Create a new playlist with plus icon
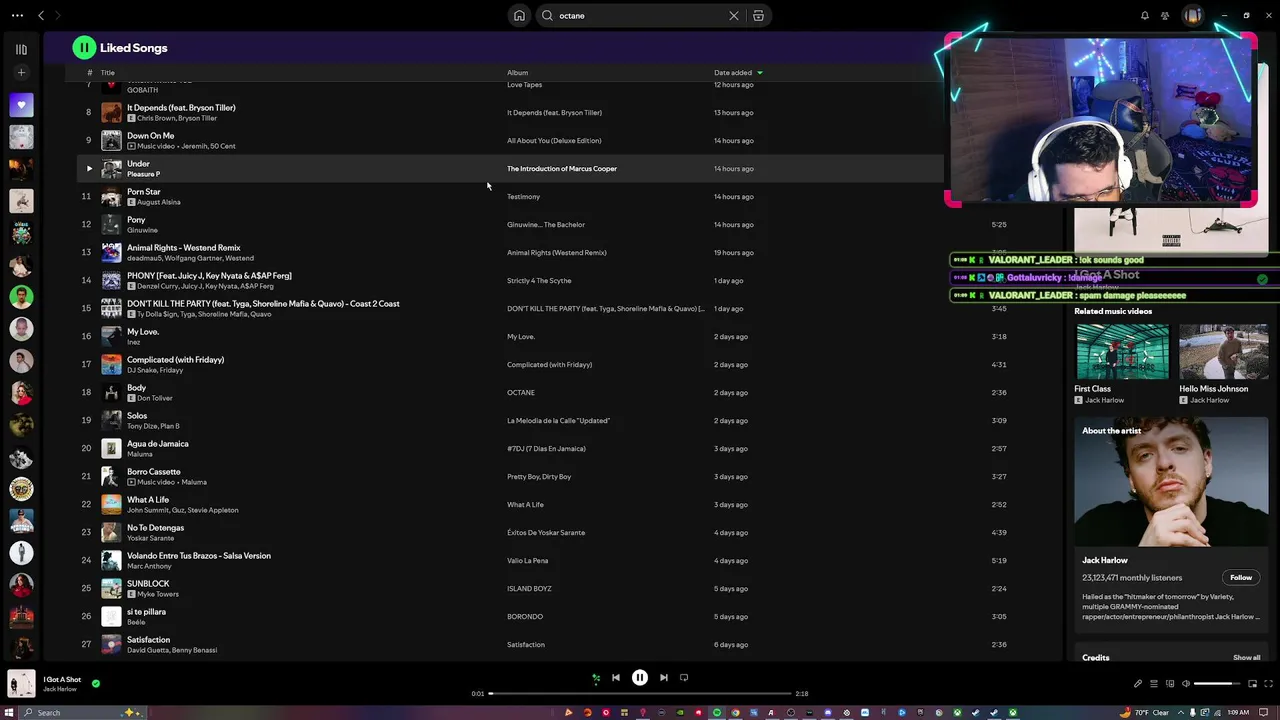The height and width of the screenshot is (720, 1280). point(21,73)
